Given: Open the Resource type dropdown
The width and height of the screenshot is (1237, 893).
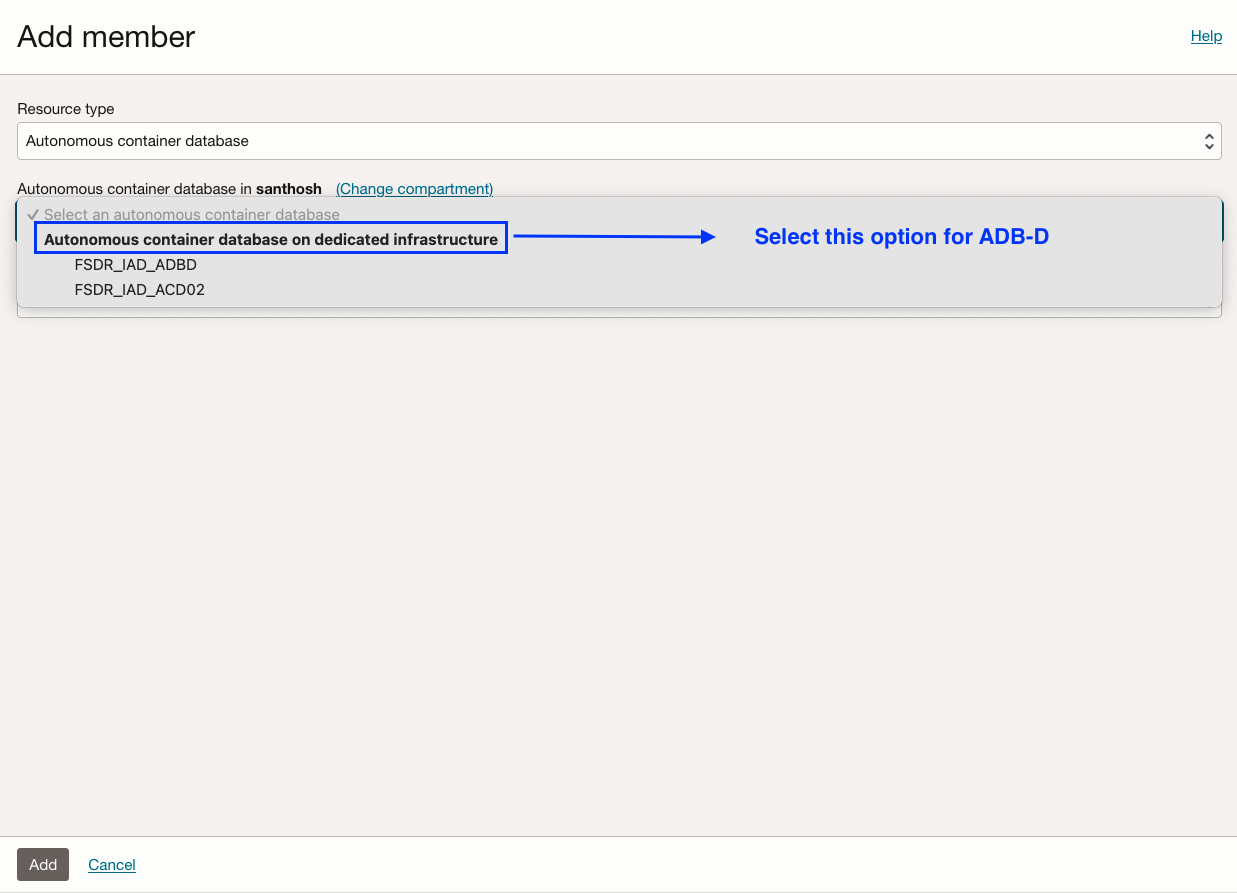Looking at the screenshot, I should [x=619, y=141].
